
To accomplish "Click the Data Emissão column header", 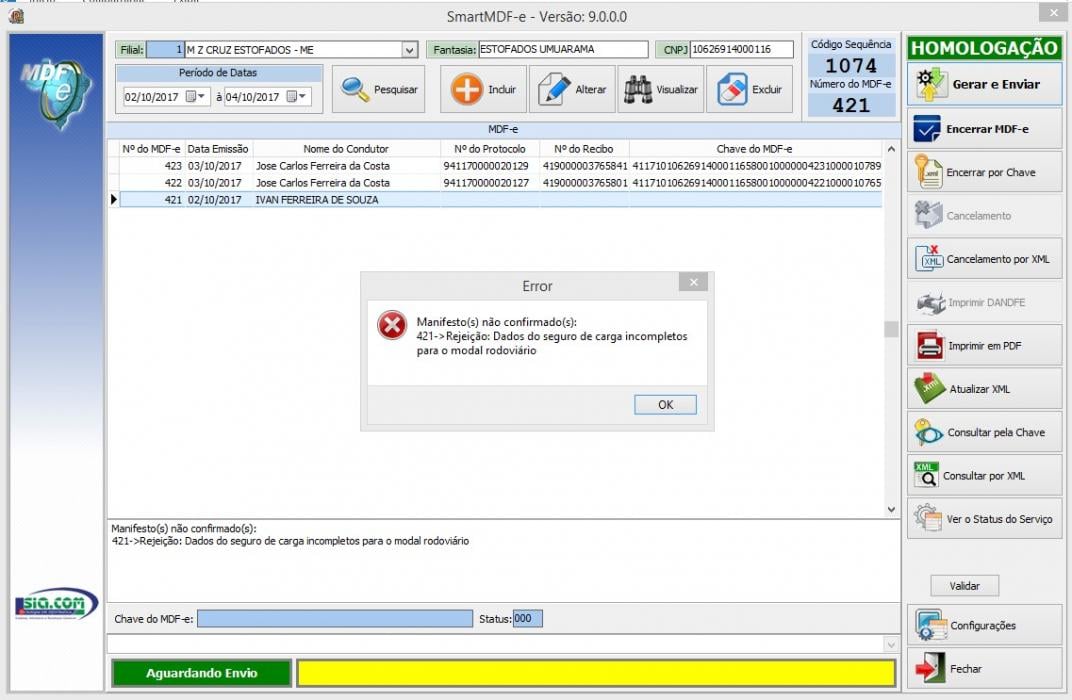I will pyautogui.click(x=218, y=148).
